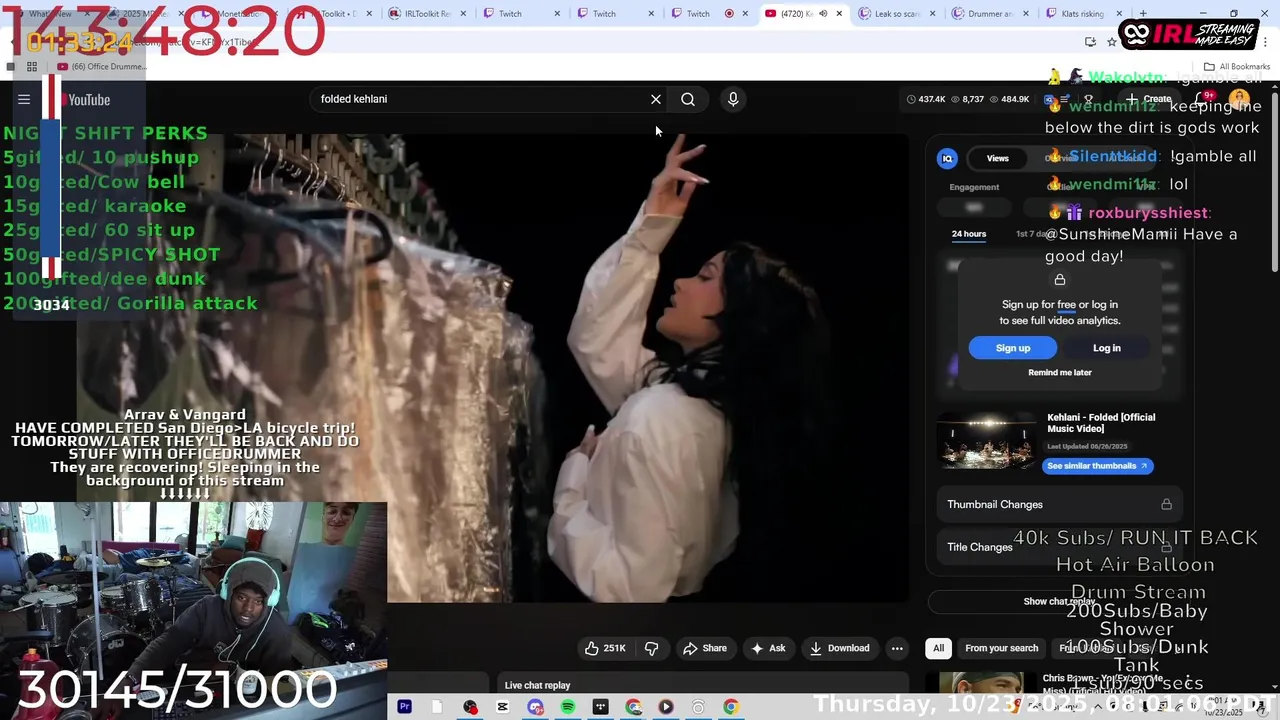Select the 'From your search' chip
Image resolution: width=1280 pixels, height=720 pixels.
pos(1001,648)
